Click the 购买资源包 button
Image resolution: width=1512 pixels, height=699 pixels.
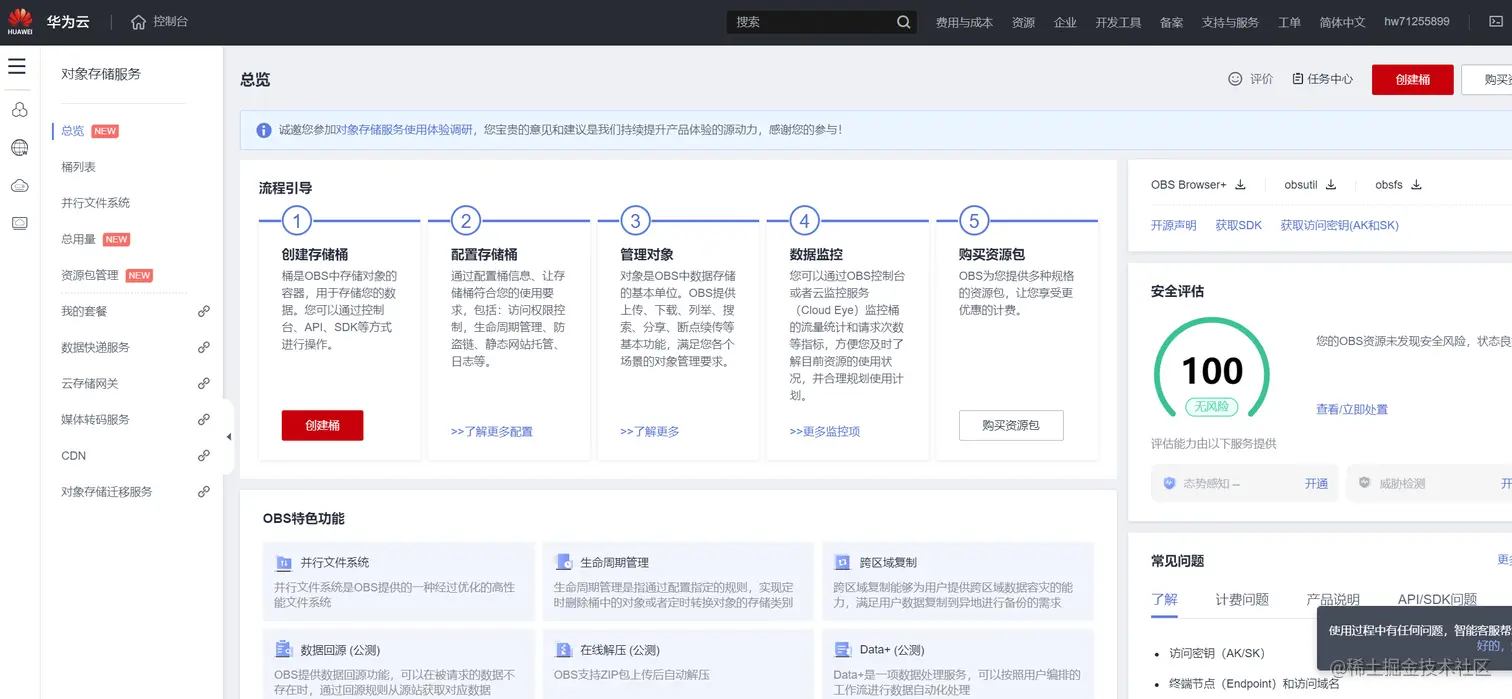click(x=1011, y=425)
